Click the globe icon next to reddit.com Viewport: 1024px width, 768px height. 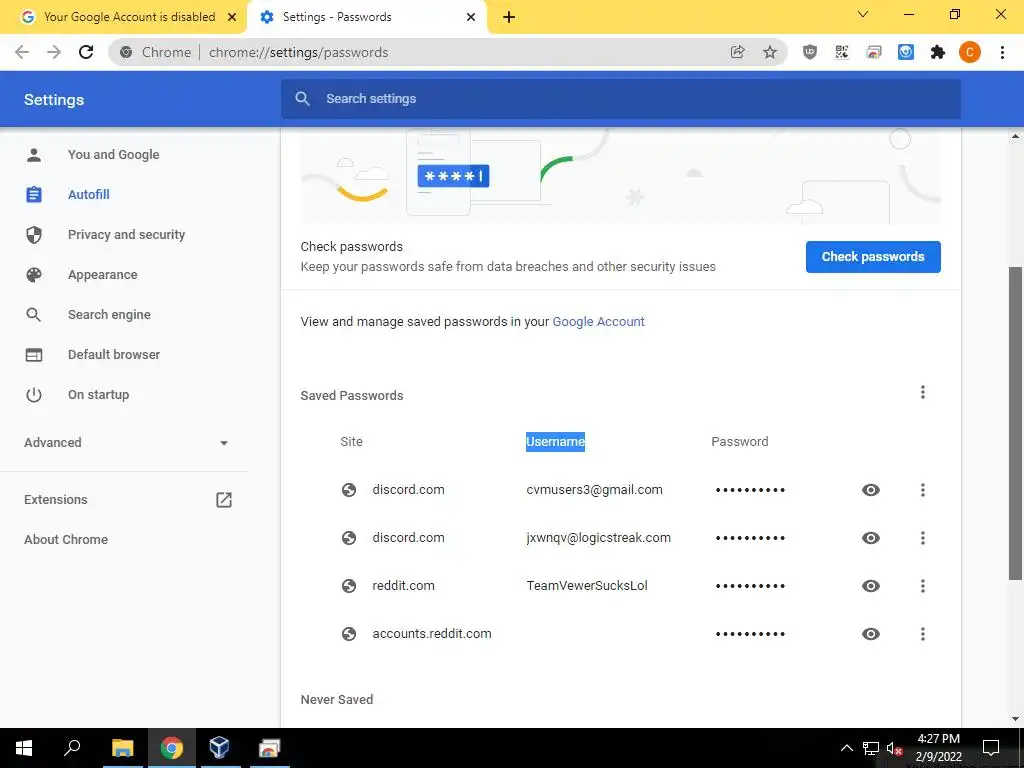point(349,586)
